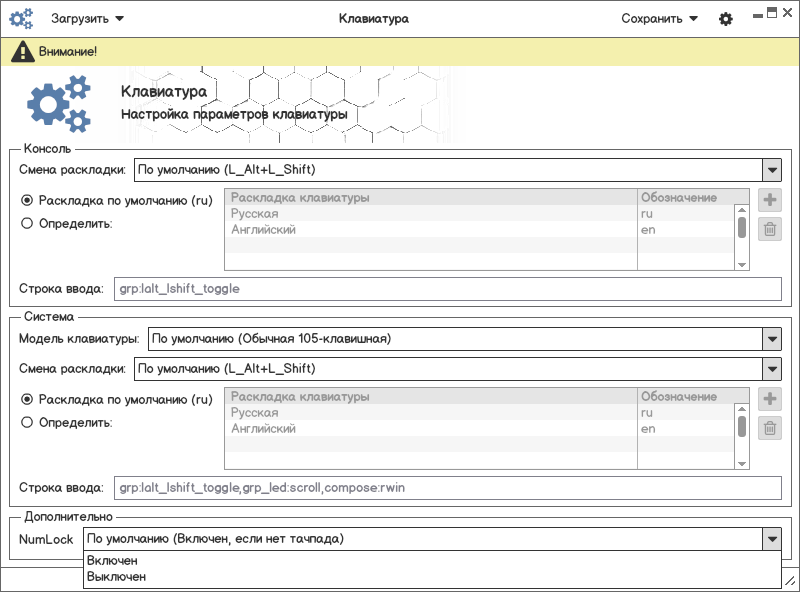Select Русская row in Консоль layout table
Screen dimensions: 800x592
(x=480, y=213)
